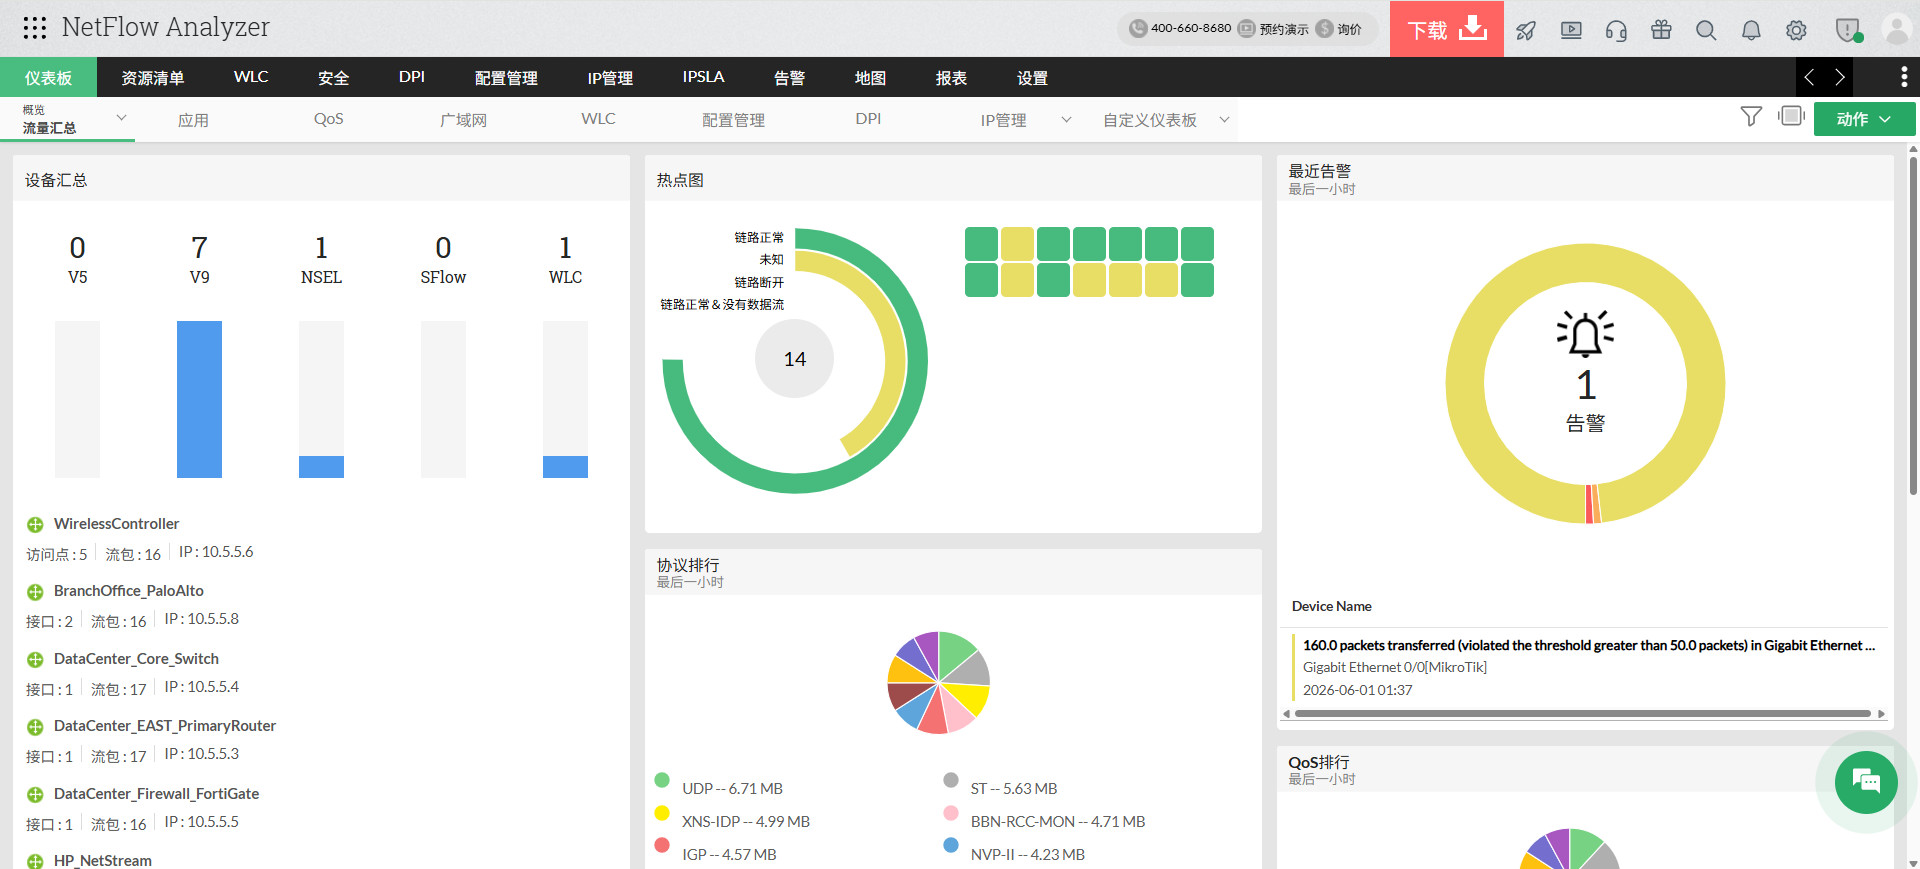1920x869 pixels.
Task: Click the right arrow menu scroller
Action: [1839, 77]
